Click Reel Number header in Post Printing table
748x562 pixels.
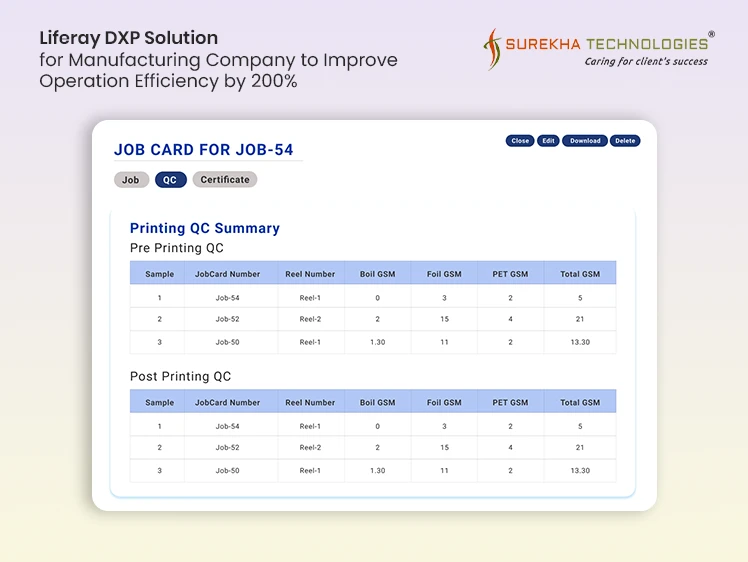click(310, 402)
